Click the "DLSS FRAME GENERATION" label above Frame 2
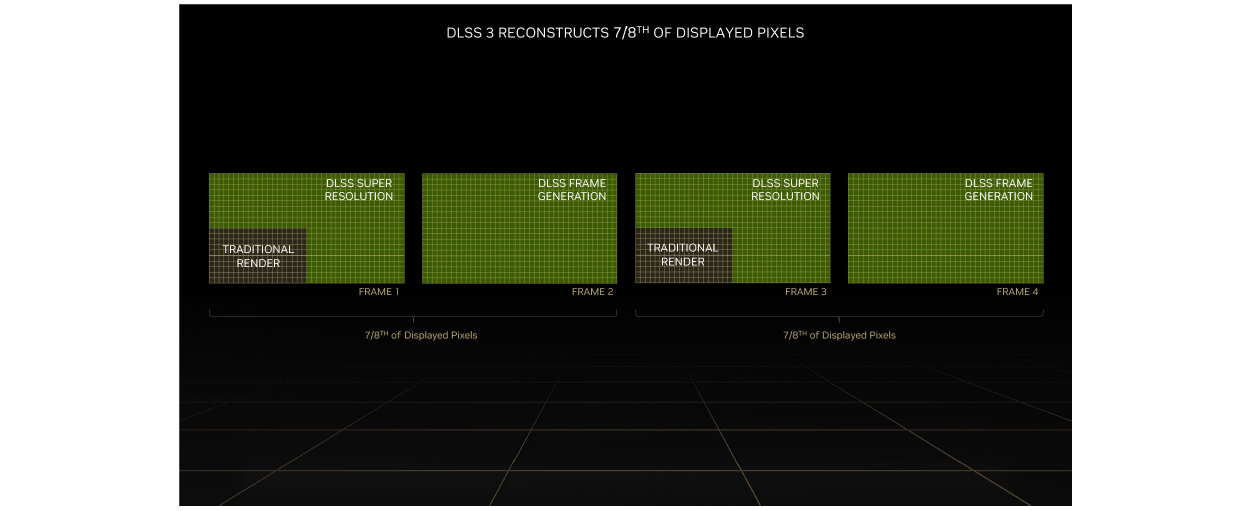The width and height of the screenshot is (1251, 511). [572, 190]
